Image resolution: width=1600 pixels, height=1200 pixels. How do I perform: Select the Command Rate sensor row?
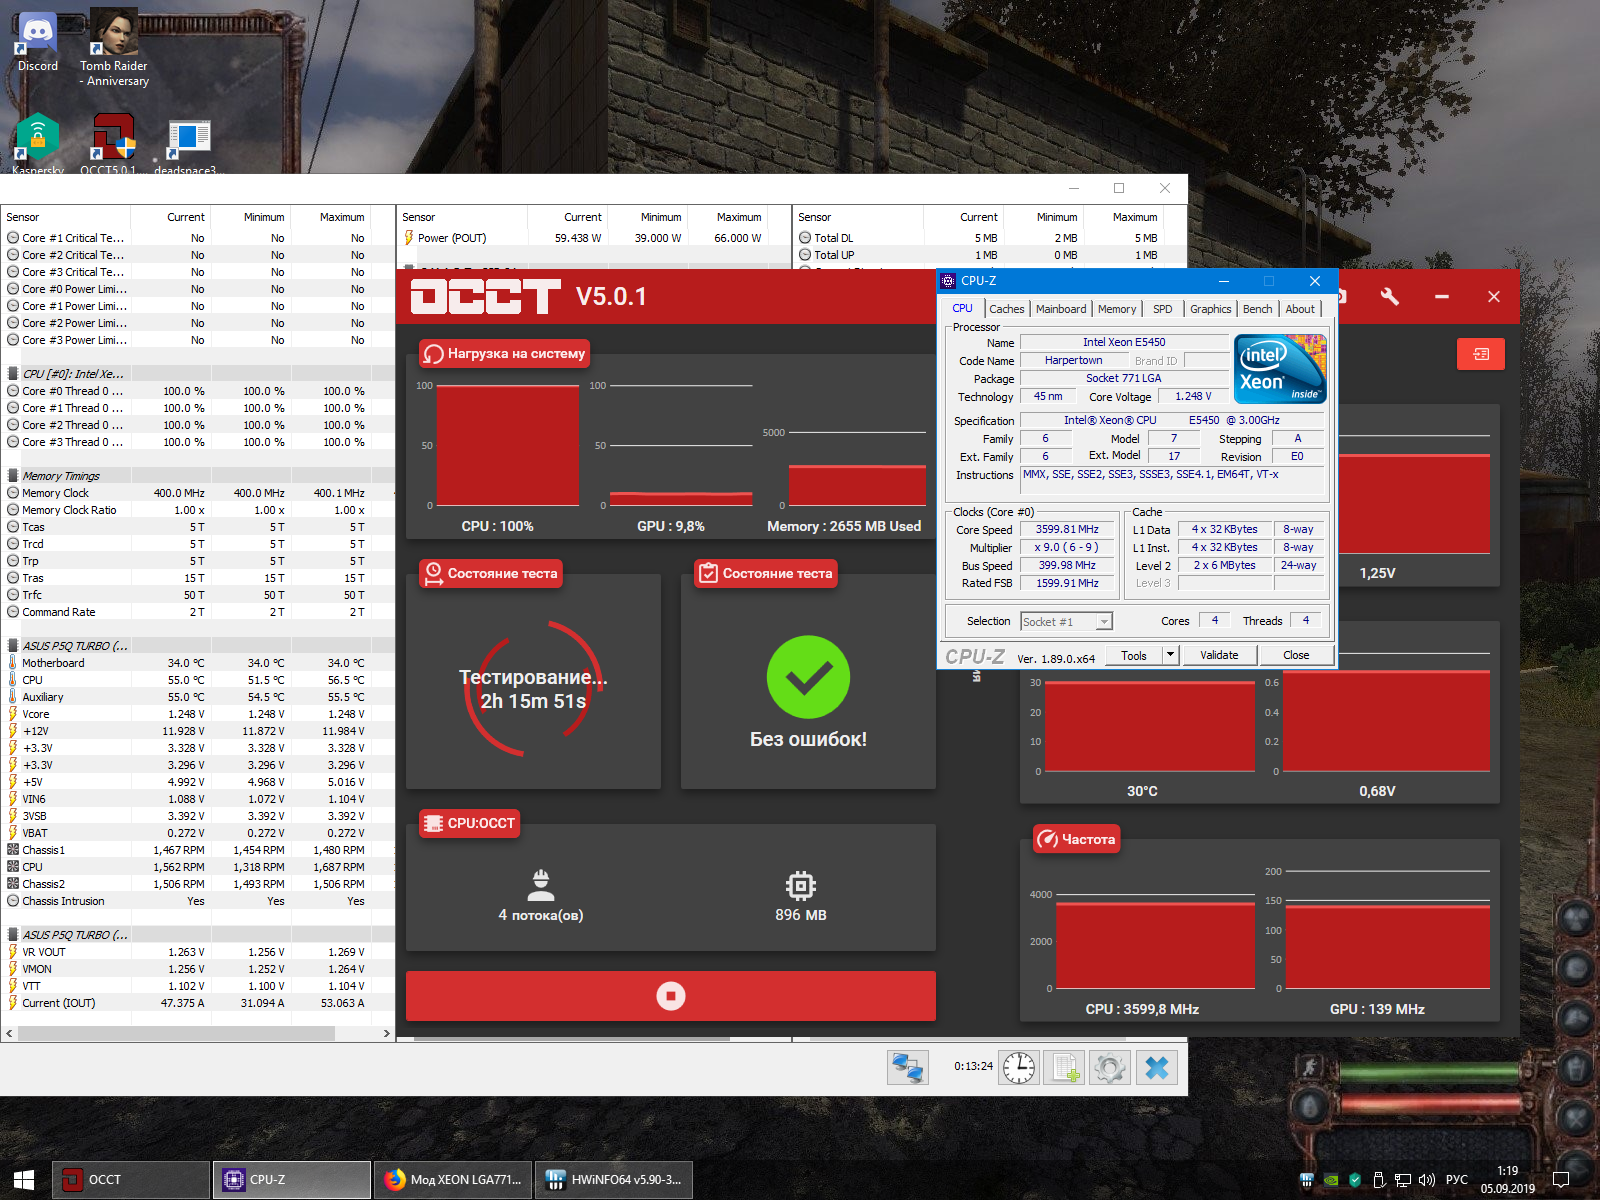(x=198, y=612)
